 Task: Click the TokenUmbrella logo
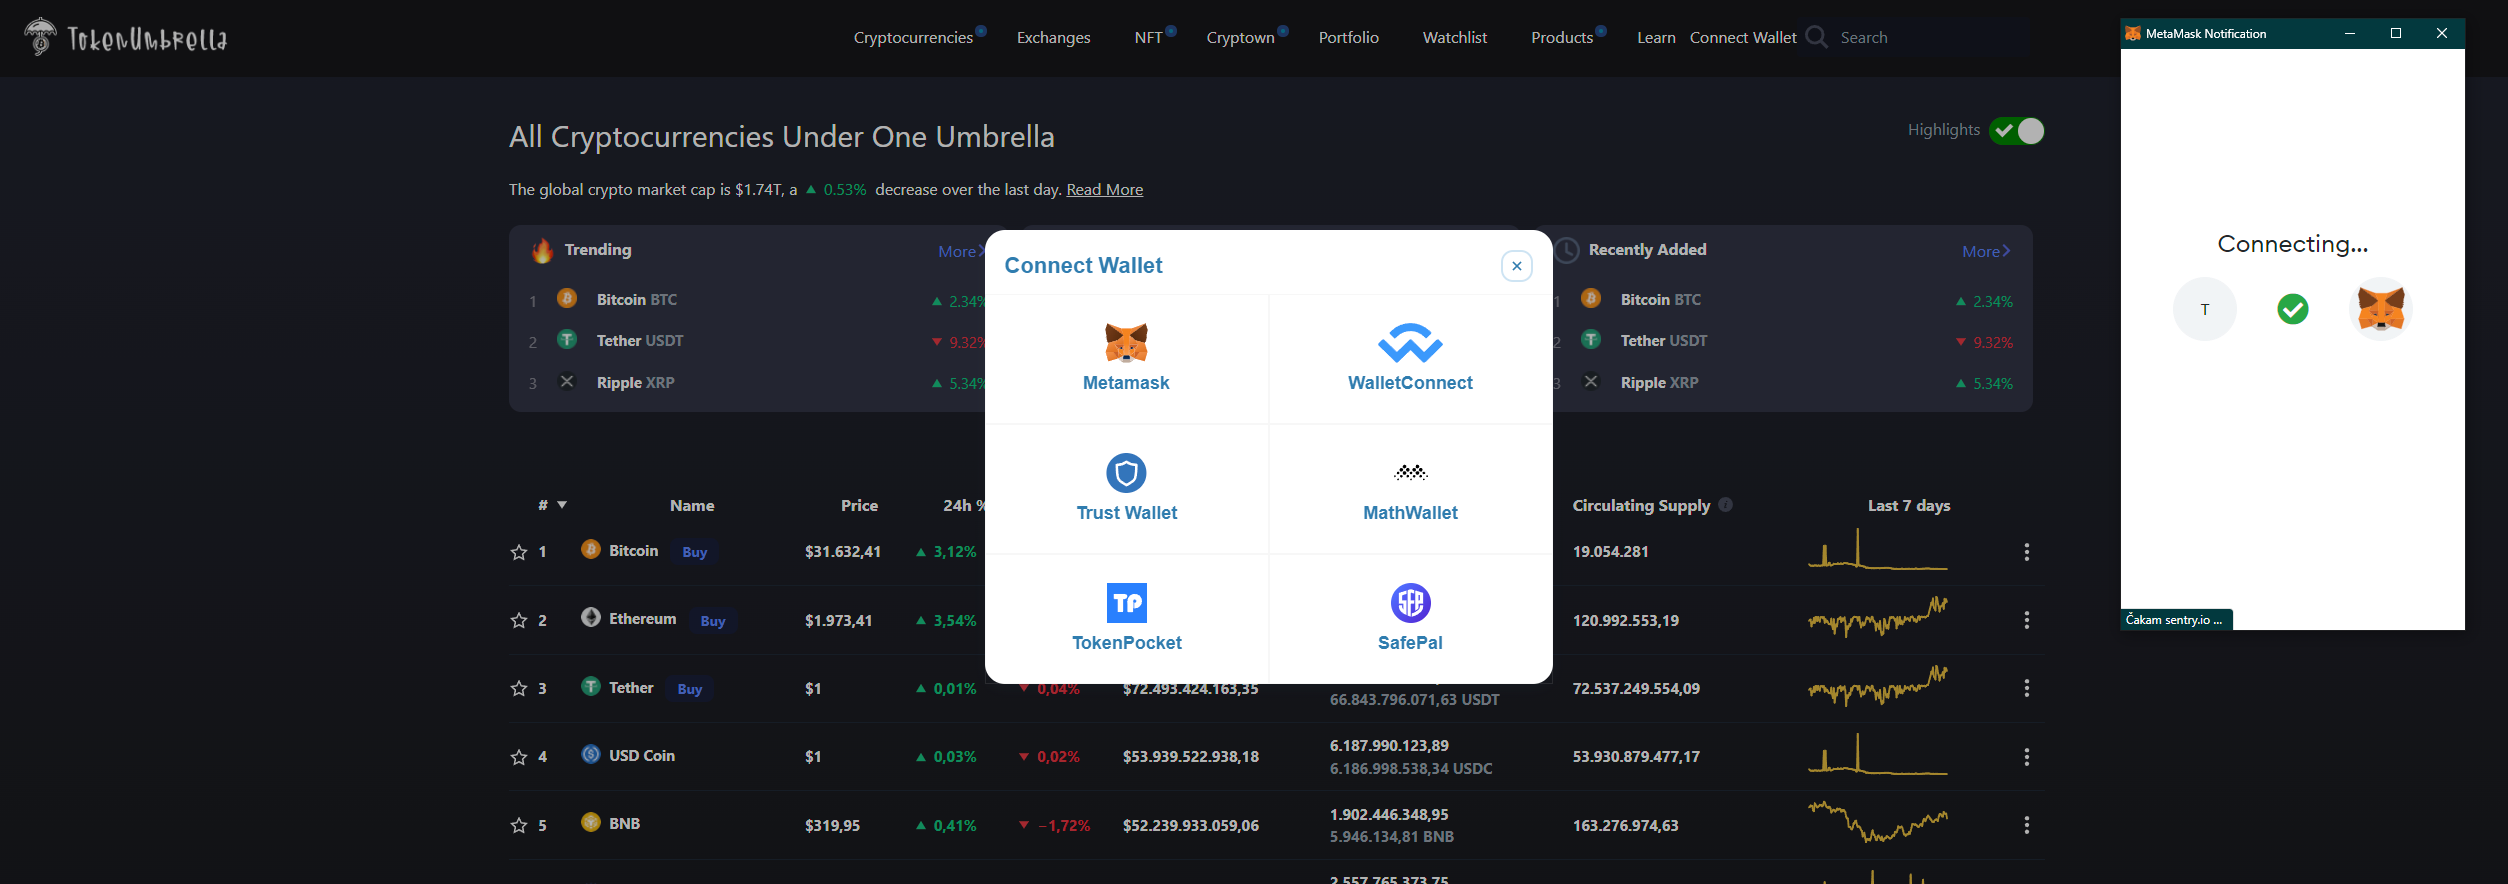coord(126,38)
